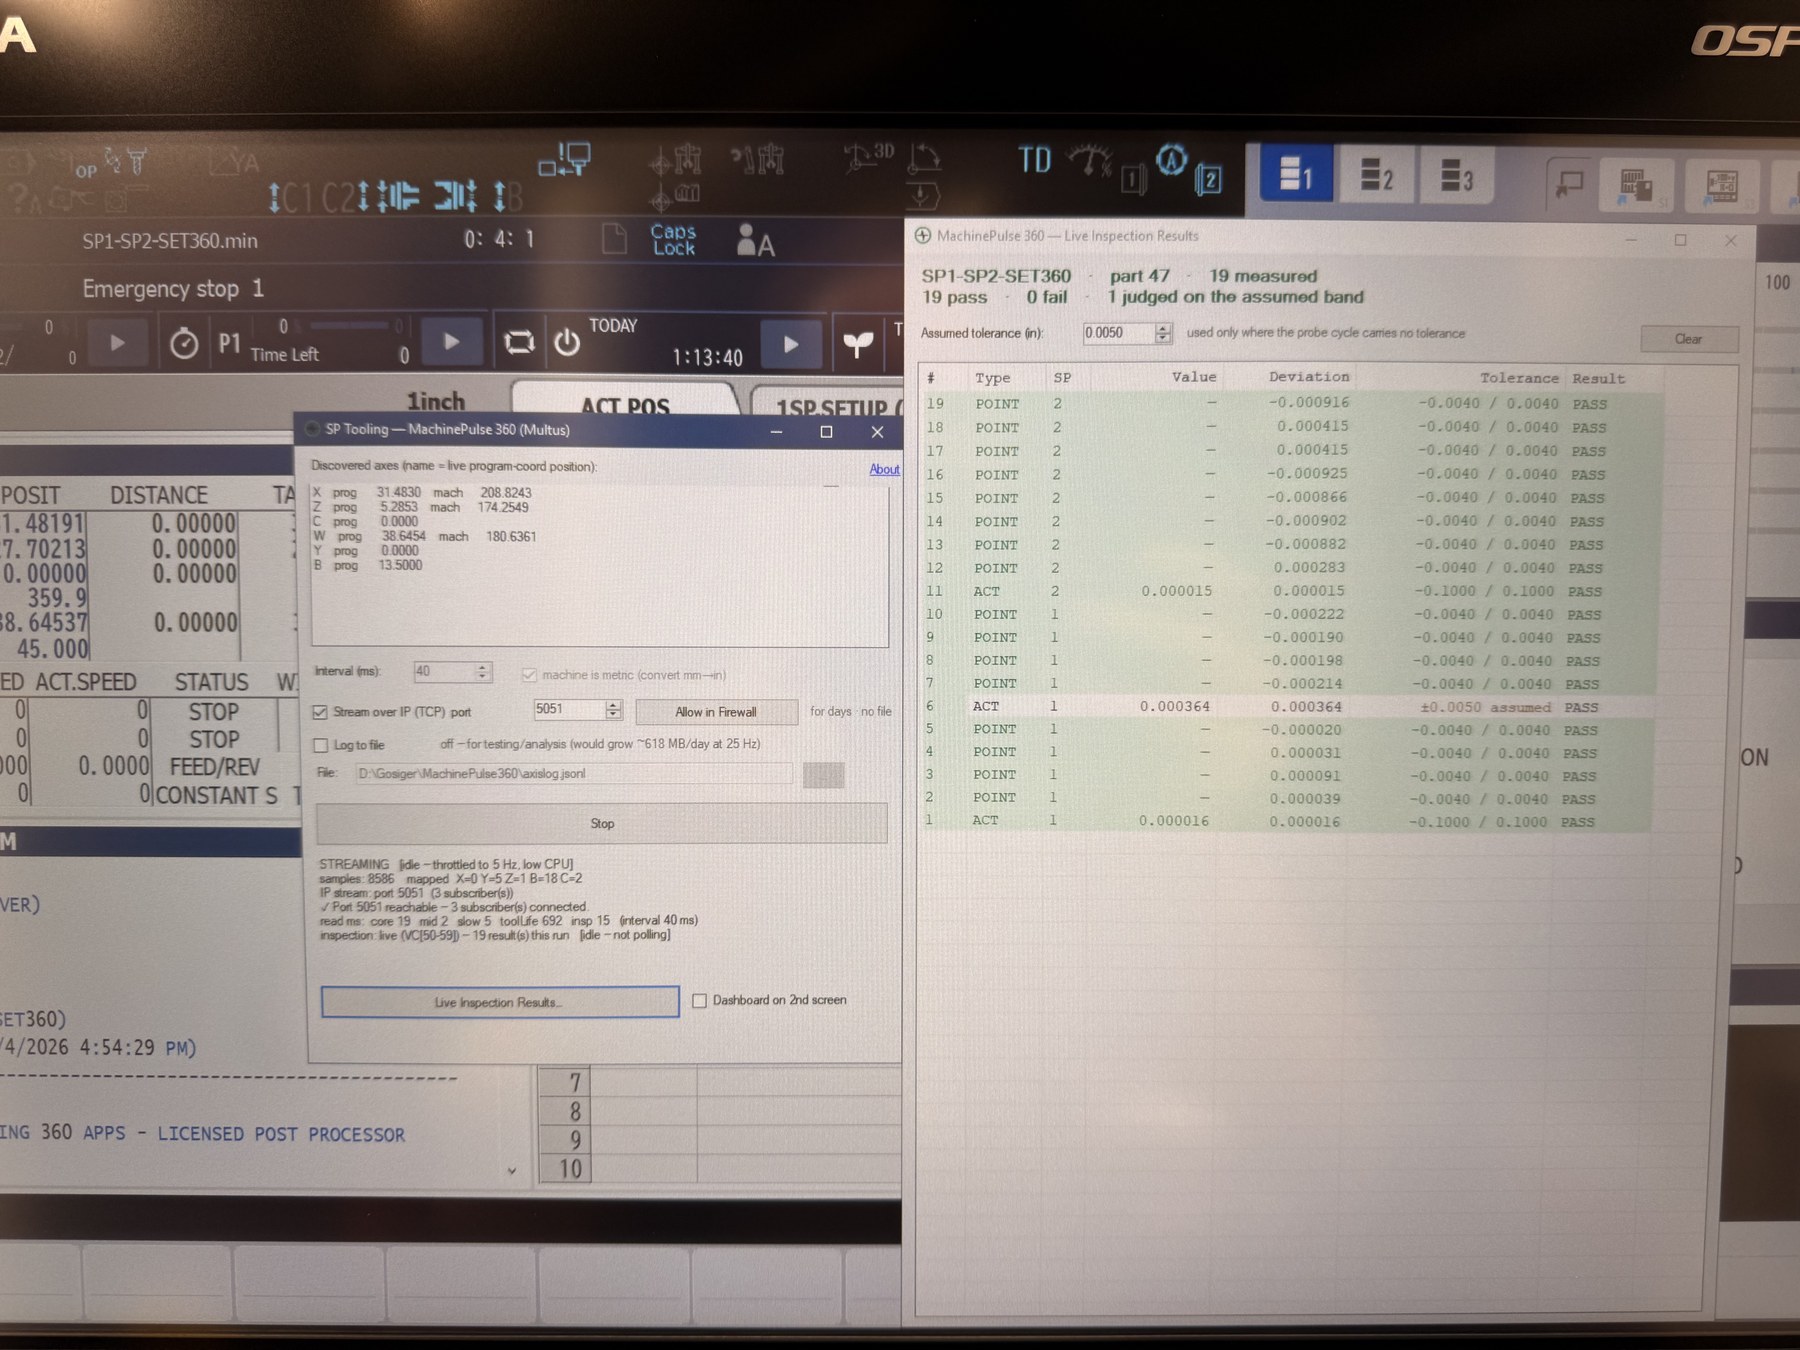Select inspection row 1 ACT
This screenshot has width=1800, height=1350.
pos(1286,821)
